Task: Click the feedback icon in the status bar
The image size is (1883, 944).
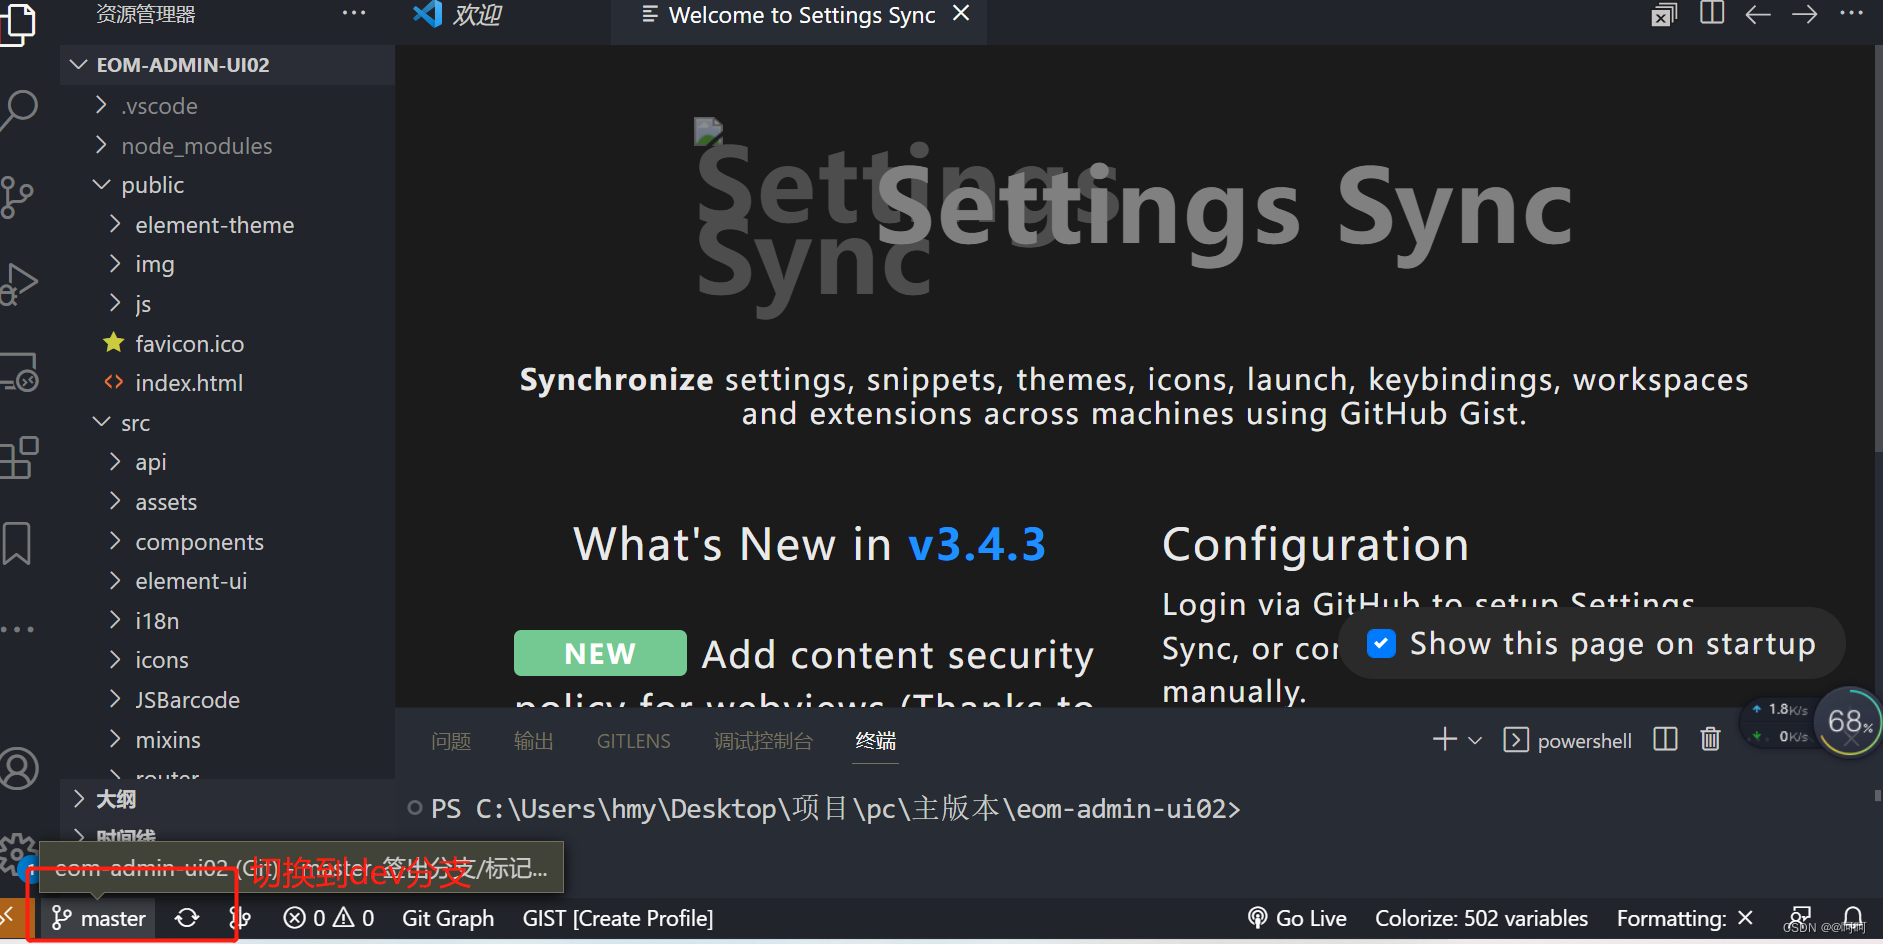Action: pos(1800,917)
